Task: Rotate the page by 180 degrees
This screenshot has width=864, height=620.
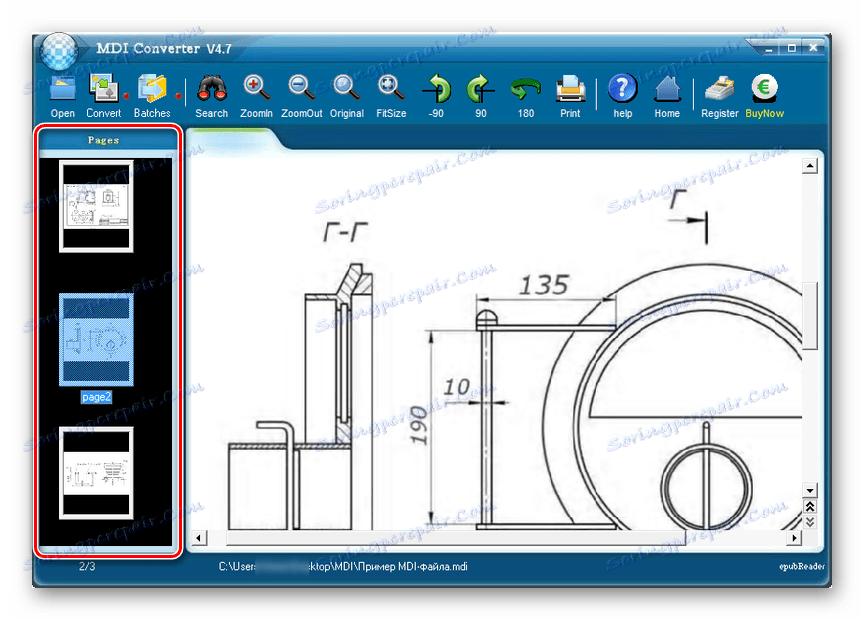Action: click(x=525, y=89)
